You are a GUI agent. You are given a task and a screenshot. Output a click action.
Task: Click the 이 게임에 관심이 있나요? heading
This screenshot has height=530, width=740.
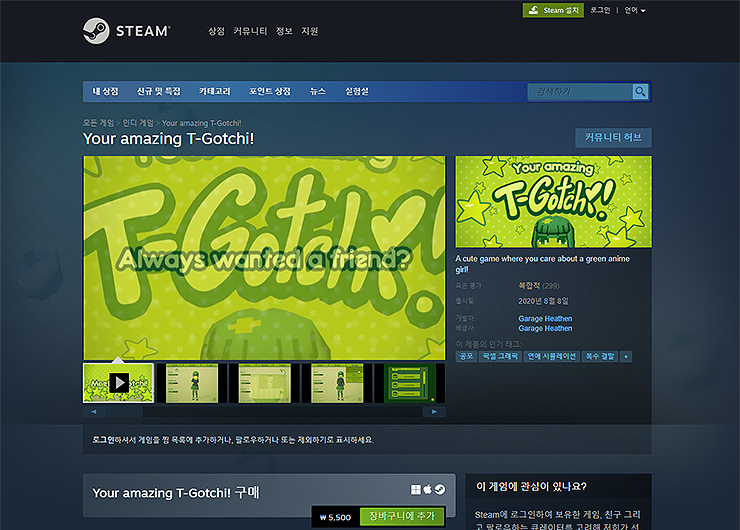pyautogui.click(x=531, y=487)
